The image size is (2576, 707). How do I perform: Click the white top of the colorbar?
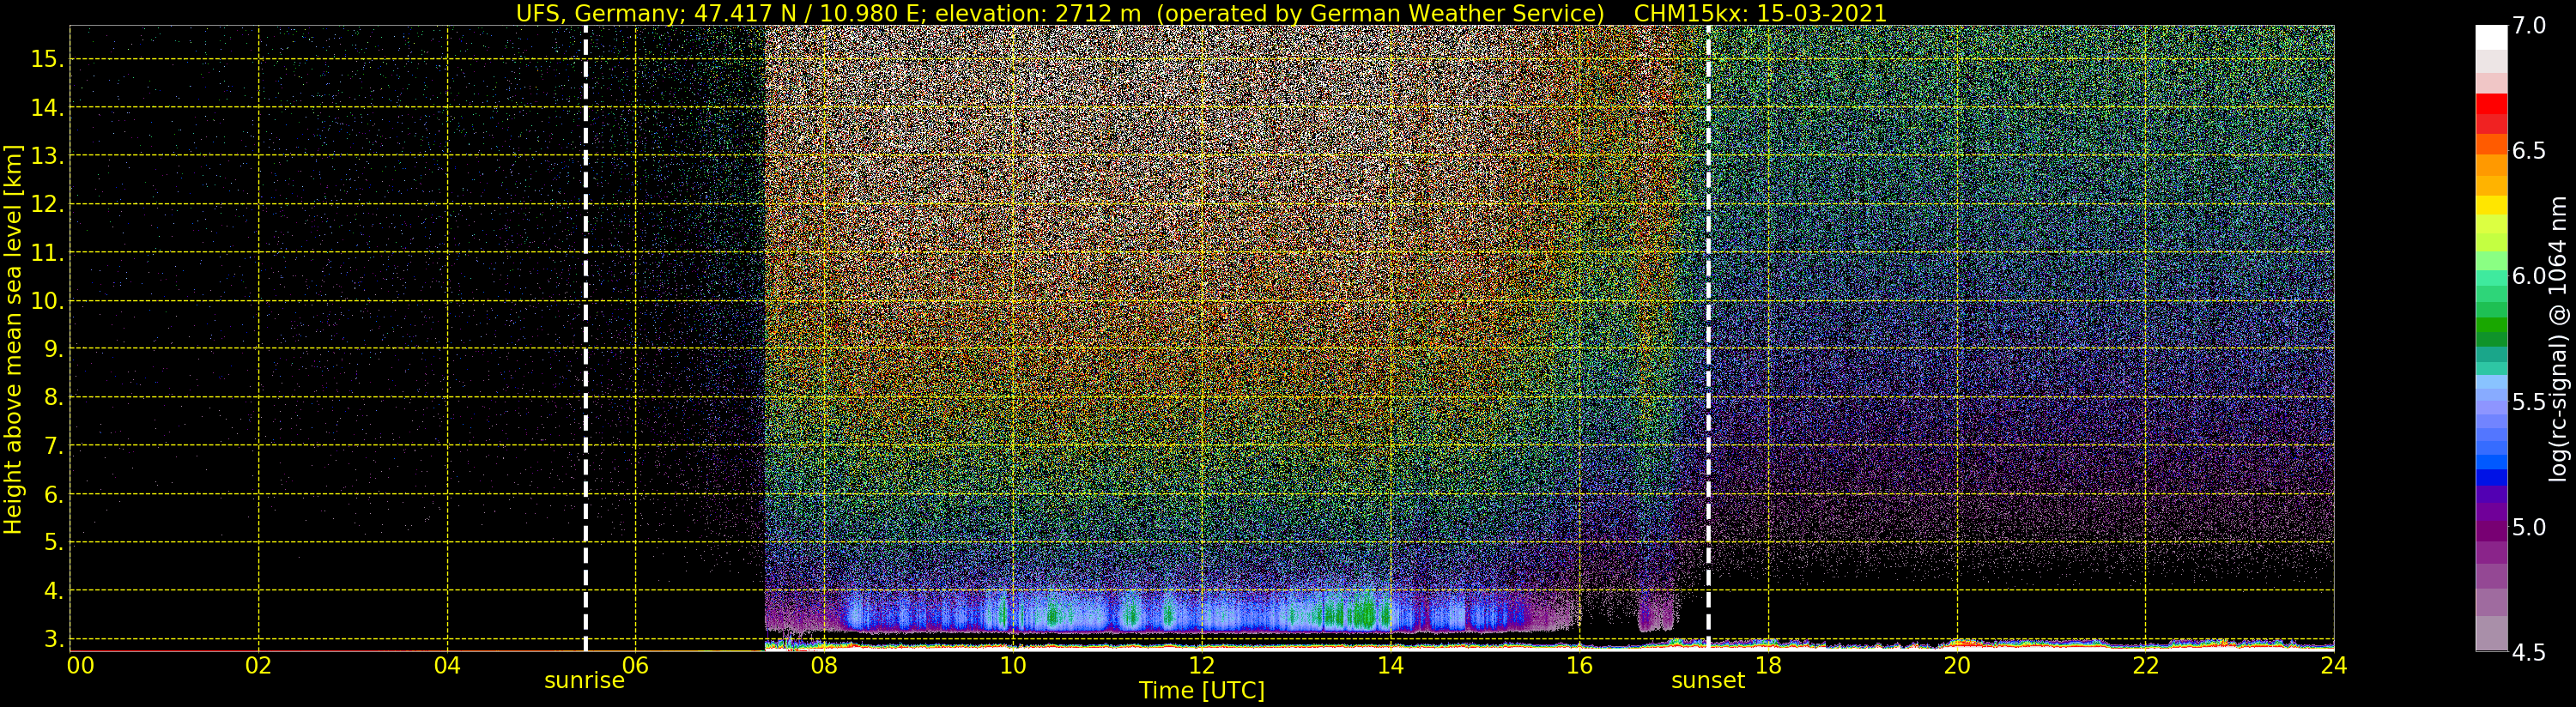click(x=2491, y=37)
